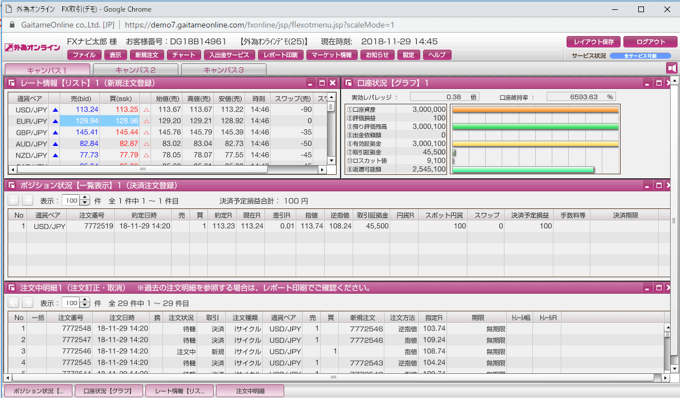Close the レート情報 panel

[333, 83]
